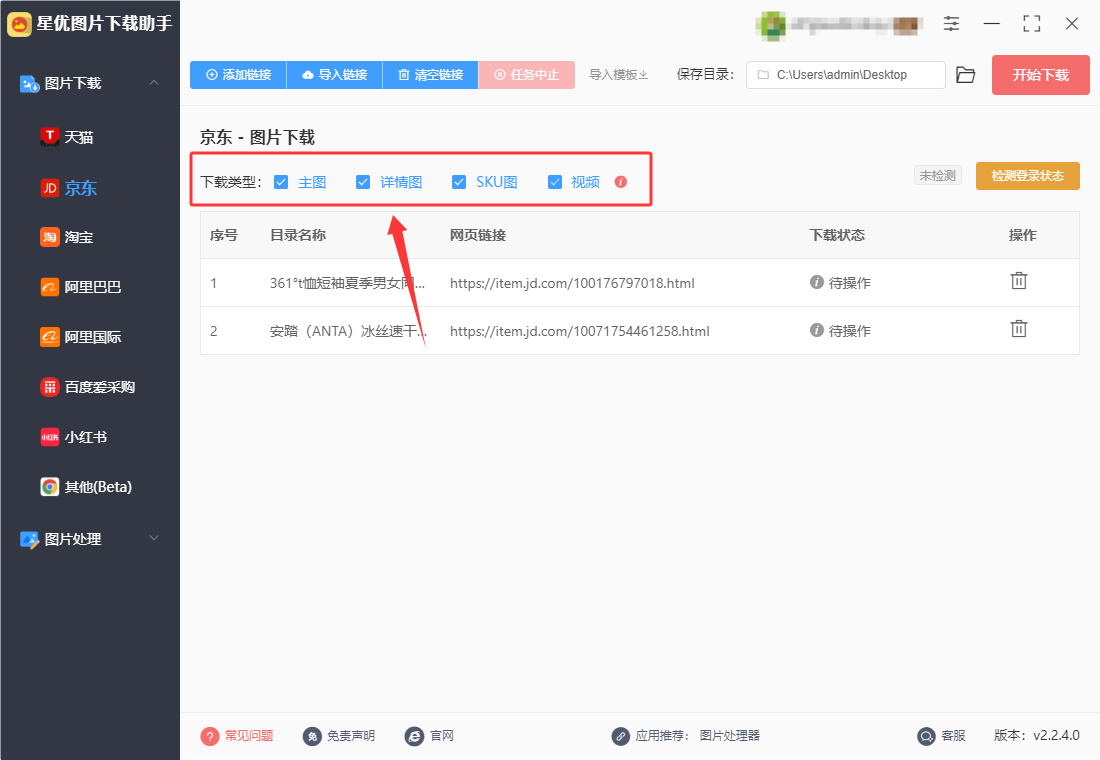Uncheck the 主图 checkbox
Image resolution: width=1100 pixels, height=760 pixels.
pyautogui.click(x=281, y=182)
